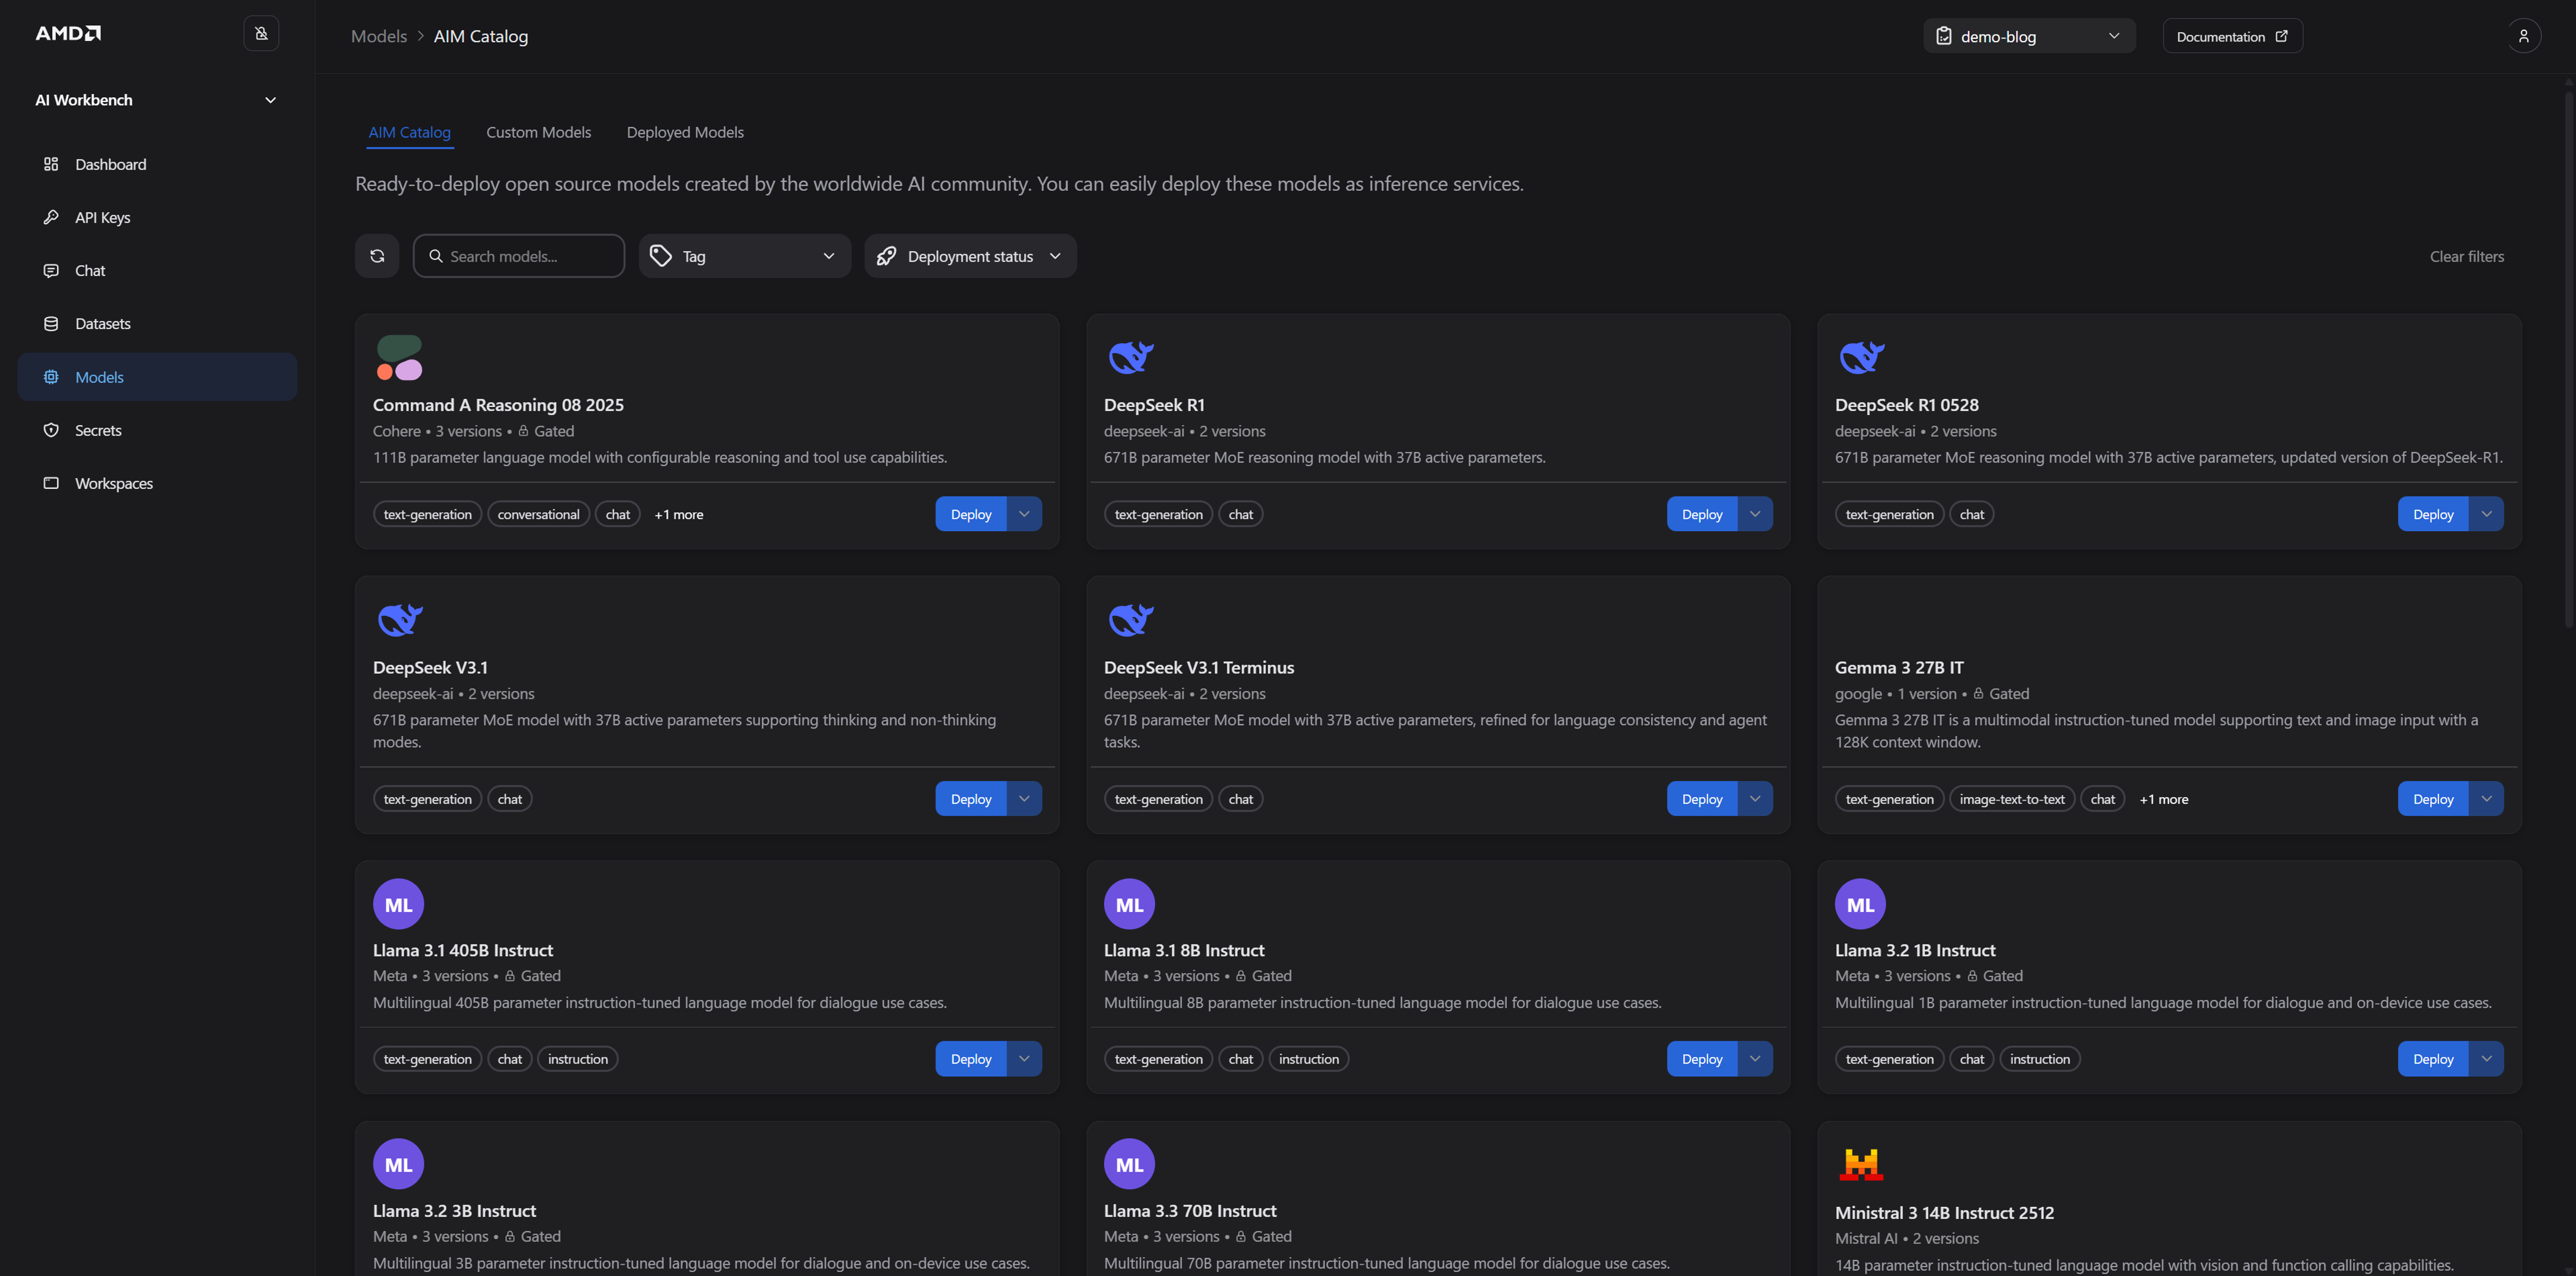The width and height of the screenshot is (2576, 1276).
Task: Click the Models breadcrumb link
Action: tap(379, 36)
